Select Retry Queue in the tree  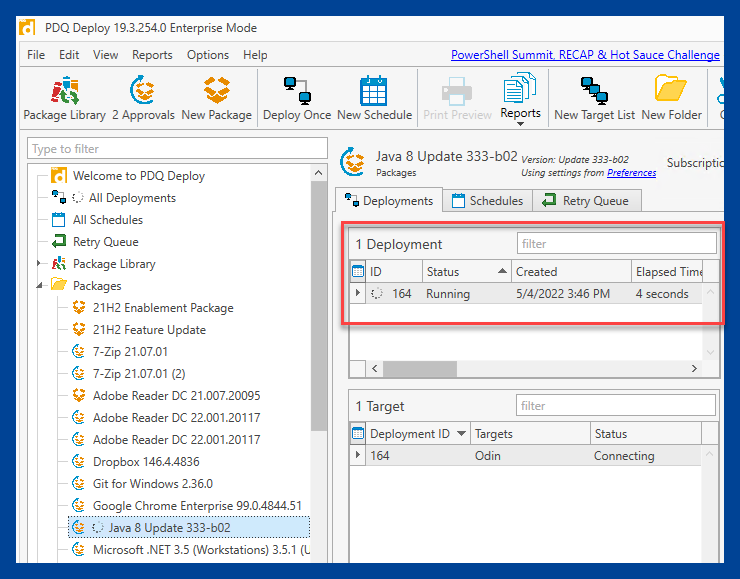pos(106,242)
